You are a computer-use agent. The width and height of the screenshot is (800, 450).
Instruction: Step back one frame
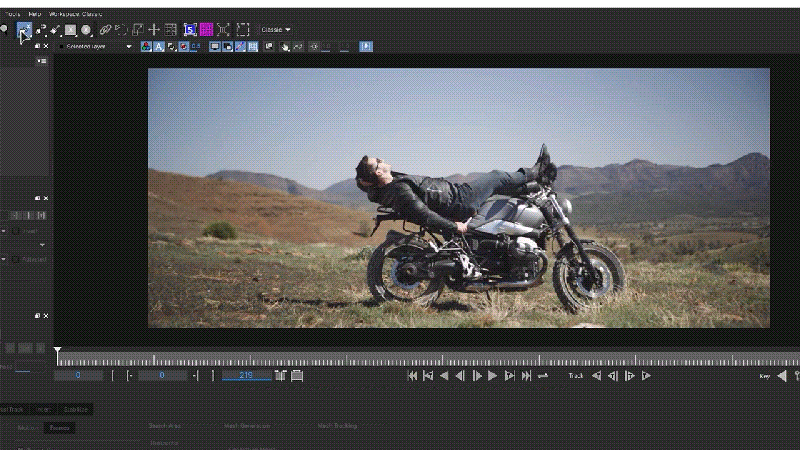point(460,376)
